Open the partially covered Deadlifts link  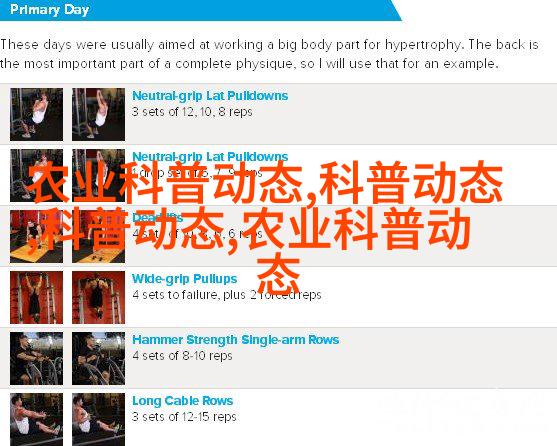pos(157,217)
